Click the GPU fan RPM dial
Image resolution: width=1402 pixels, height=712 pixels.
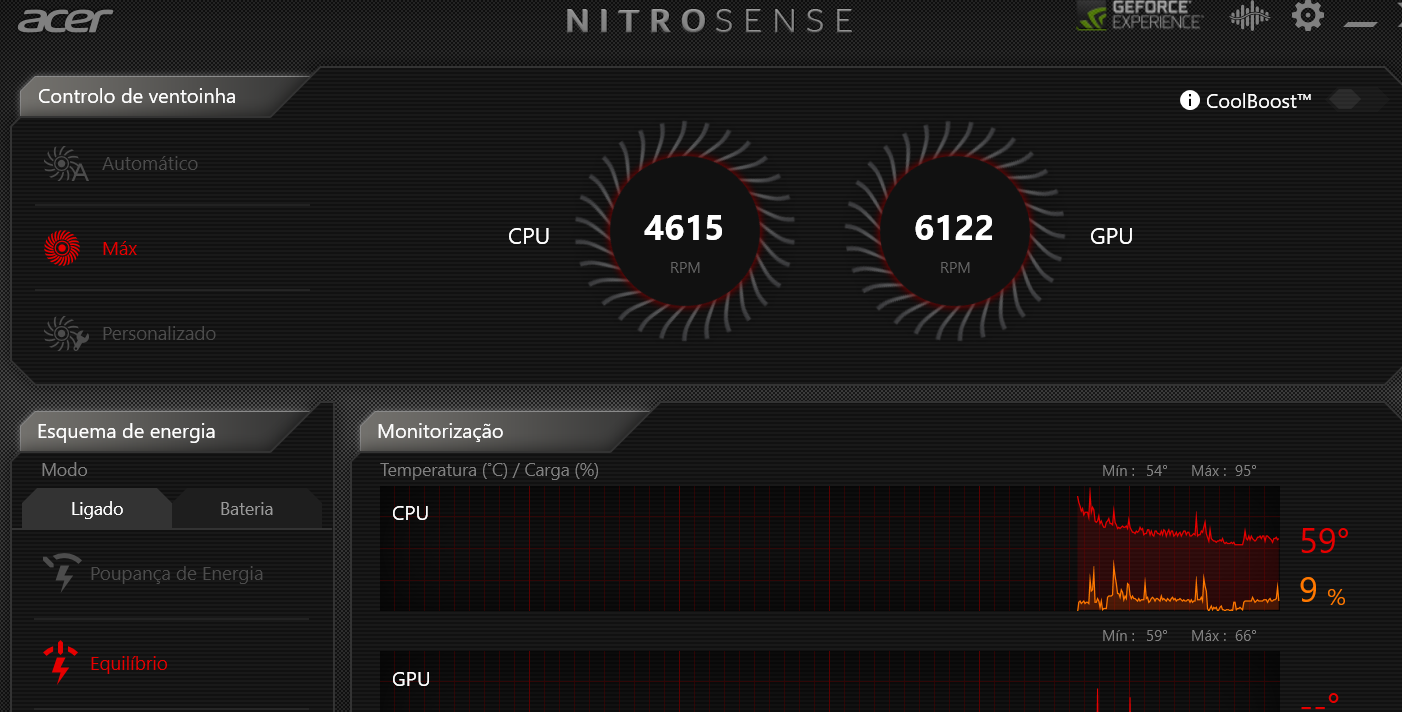coord(955,231)
